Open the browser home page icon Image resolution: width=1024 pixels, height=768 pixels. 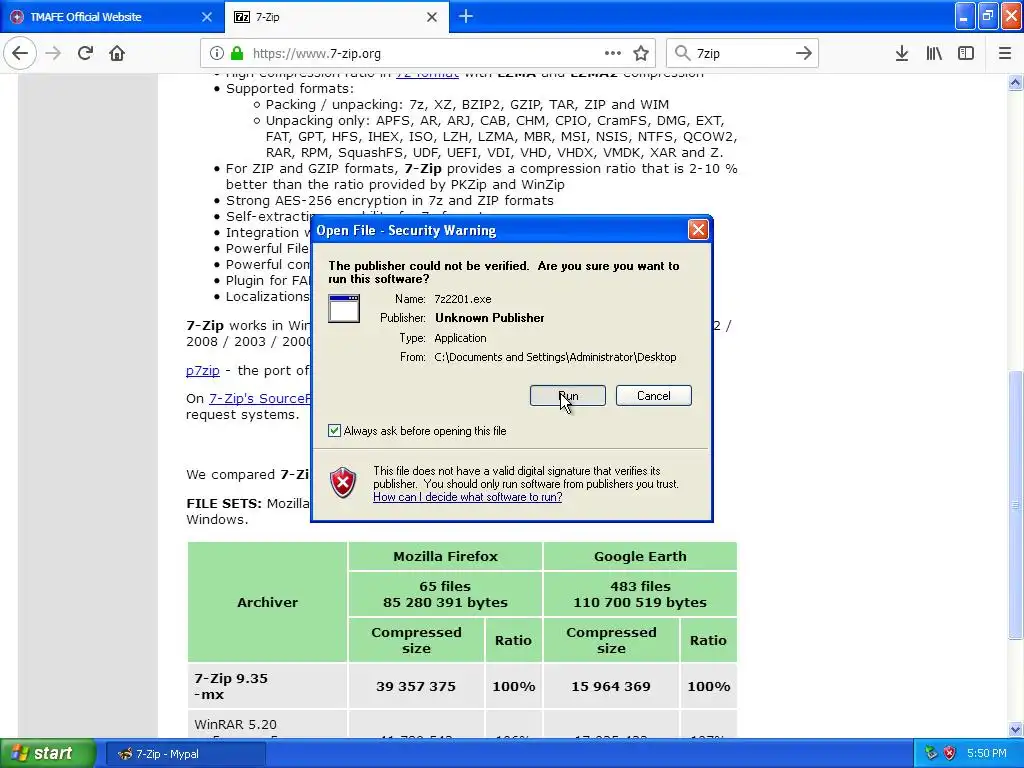coord(117,53)
